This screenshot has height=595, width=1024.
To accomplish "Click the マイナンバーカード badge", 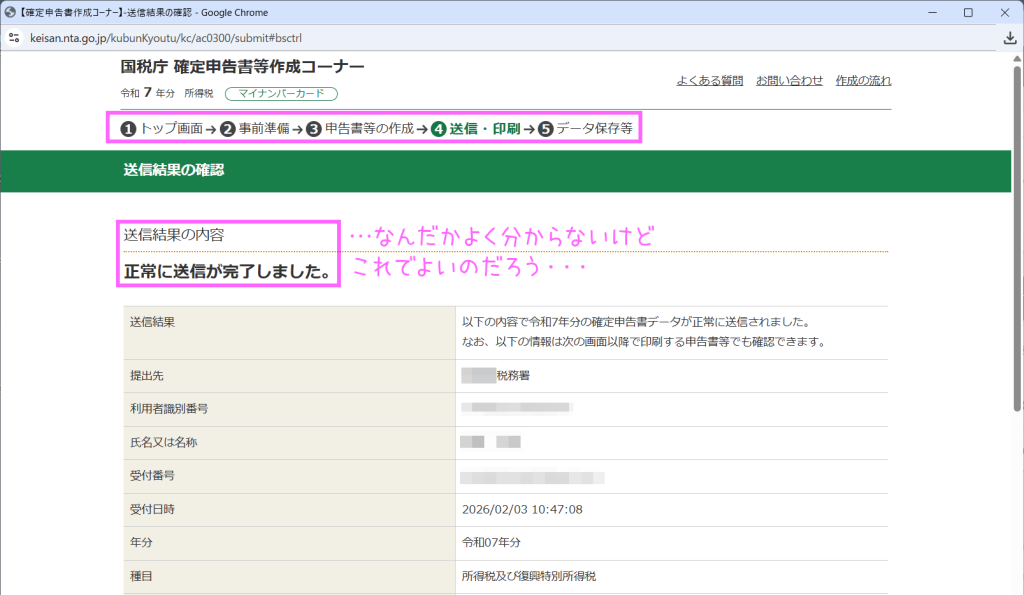I will pos(281,94).
